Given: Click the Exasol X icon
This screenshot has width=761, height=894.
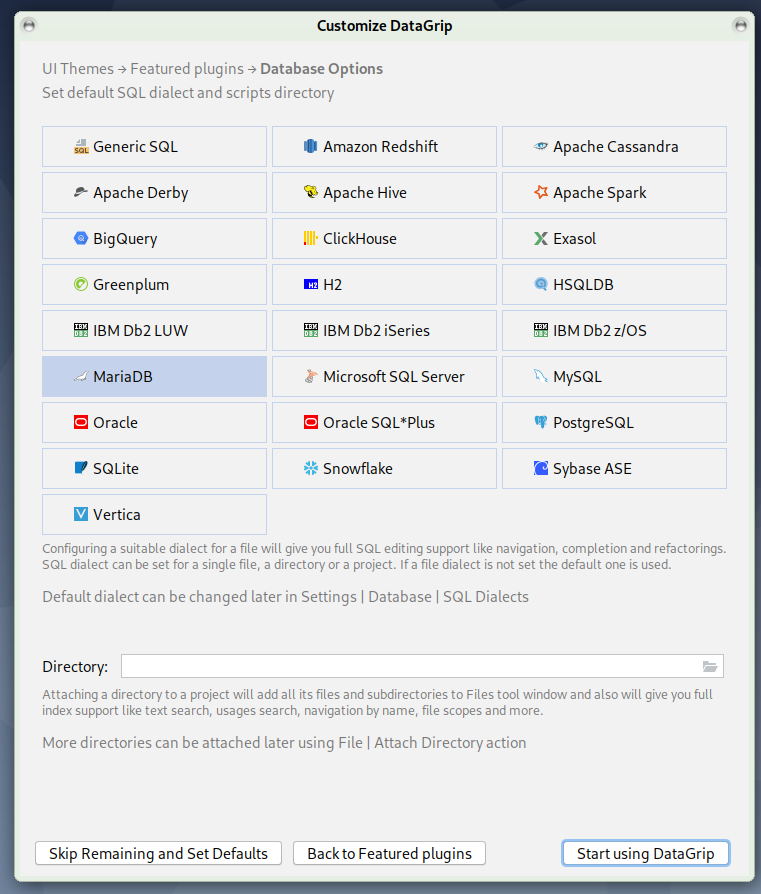Looking at the screenshot, I should point(540,238).
